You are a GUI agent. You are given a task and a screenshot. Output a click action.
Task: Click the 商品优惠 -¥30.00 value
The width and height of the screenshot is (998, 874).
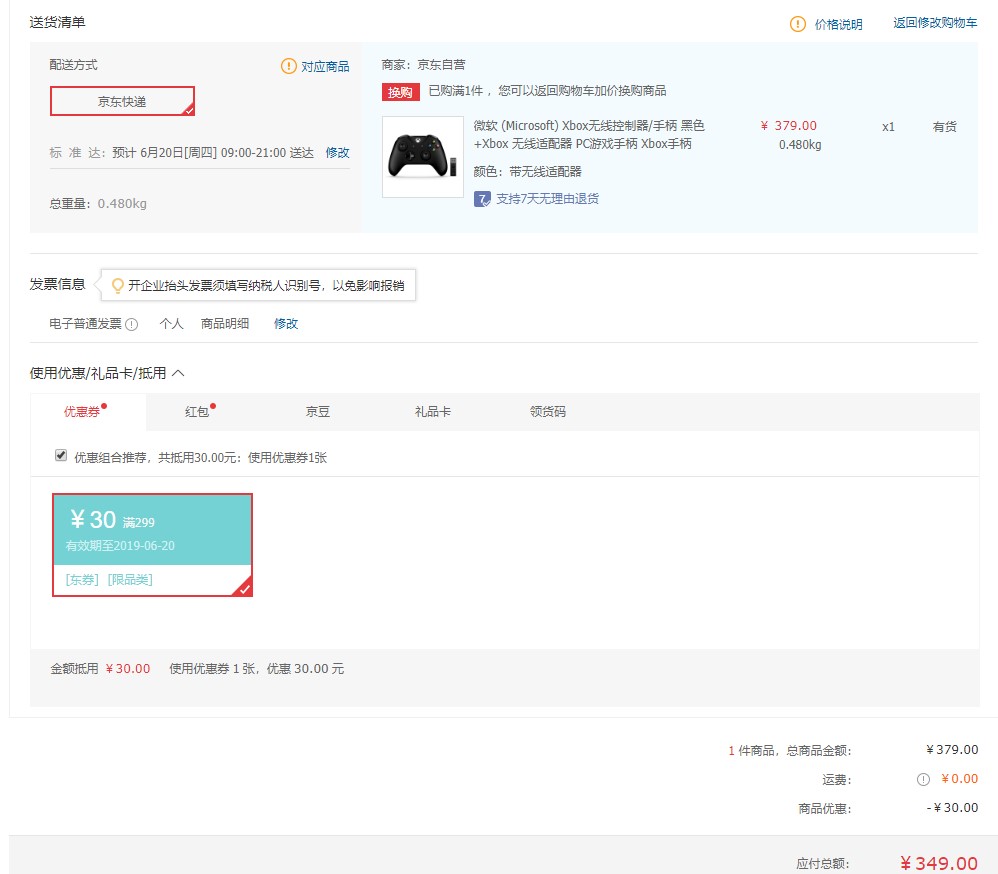pos(952,808)
